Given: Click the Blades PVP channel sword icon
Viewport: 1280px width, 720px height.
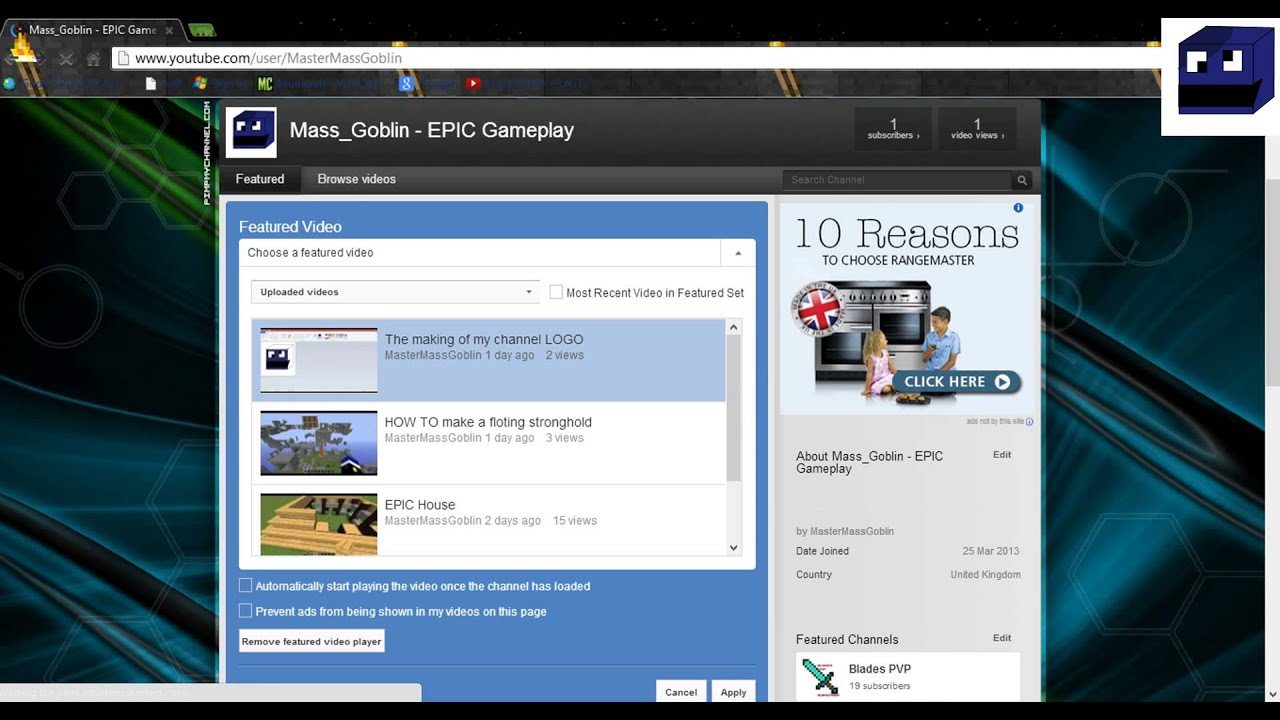Looking at the screenshot, I should pyautogui.click(x=821, y=677).
